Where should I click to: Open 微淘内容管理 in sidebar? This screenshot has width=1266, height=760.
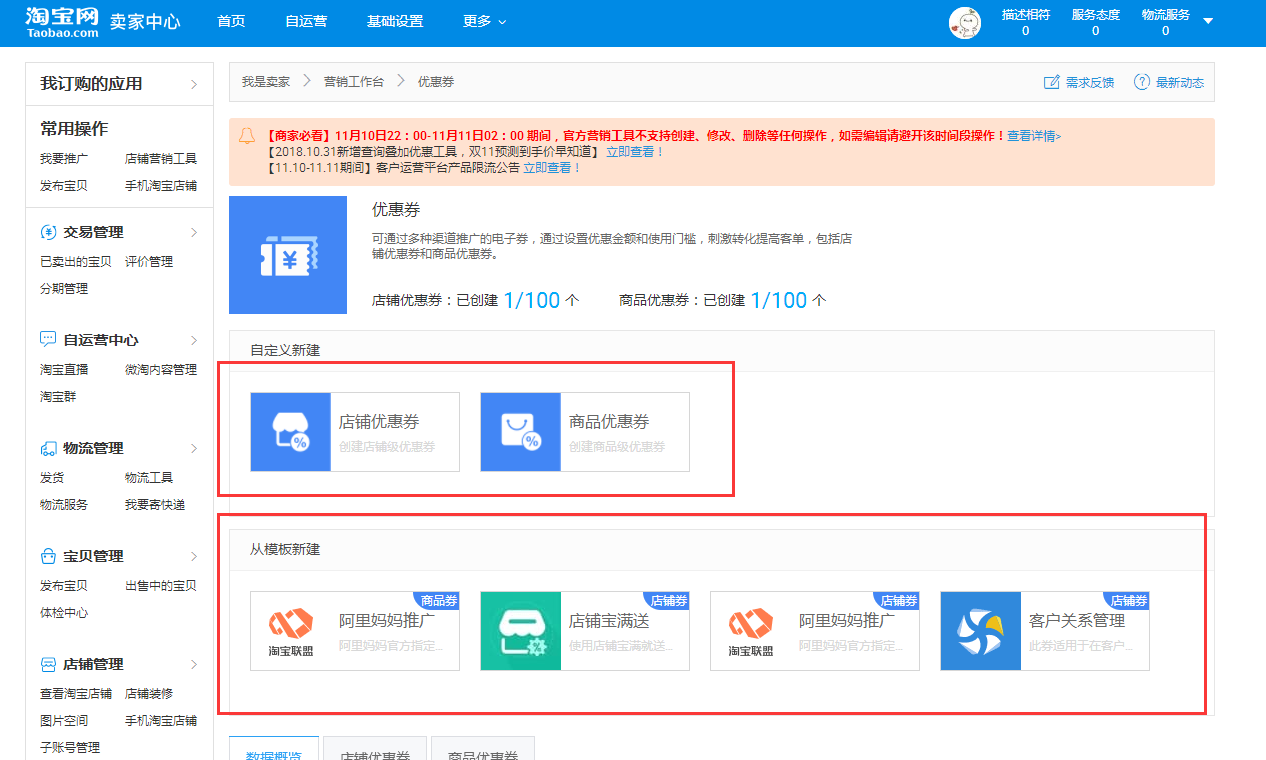pos(161,369)
